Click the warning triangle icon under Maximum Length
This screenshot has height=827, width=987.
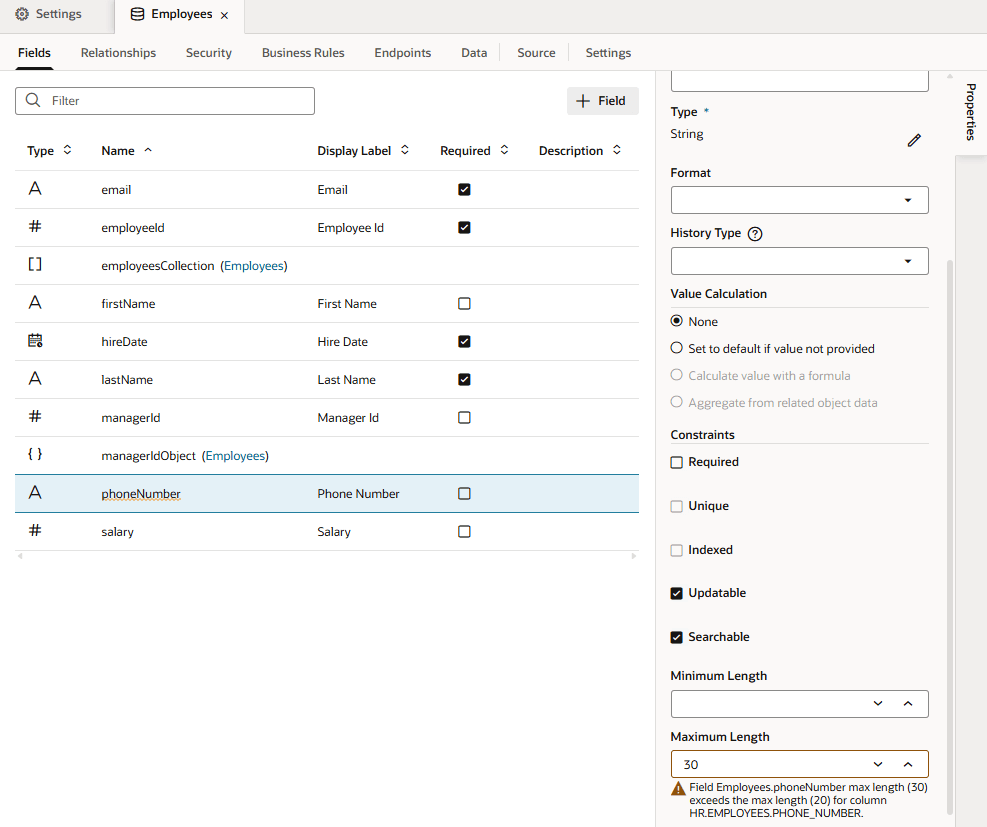coord(678,788)
